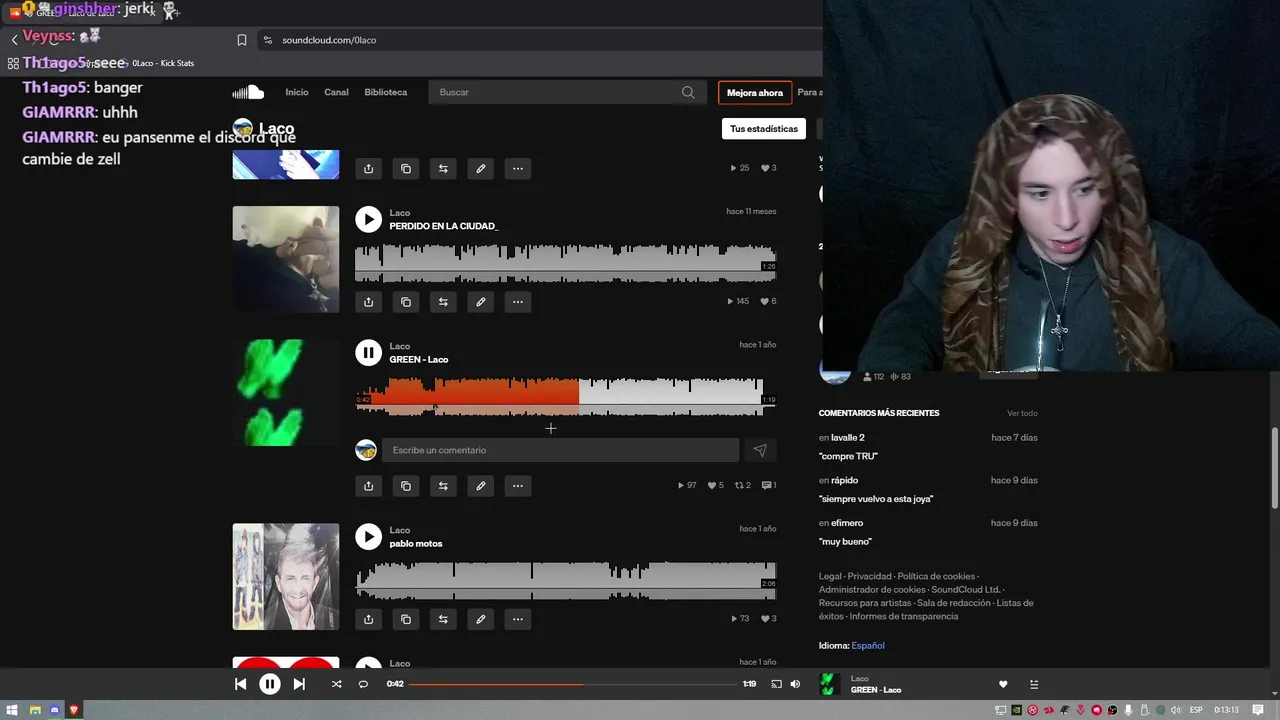1280x720 pixels.
Task: Mute the volume in player bar
Action: click(795, 684)
